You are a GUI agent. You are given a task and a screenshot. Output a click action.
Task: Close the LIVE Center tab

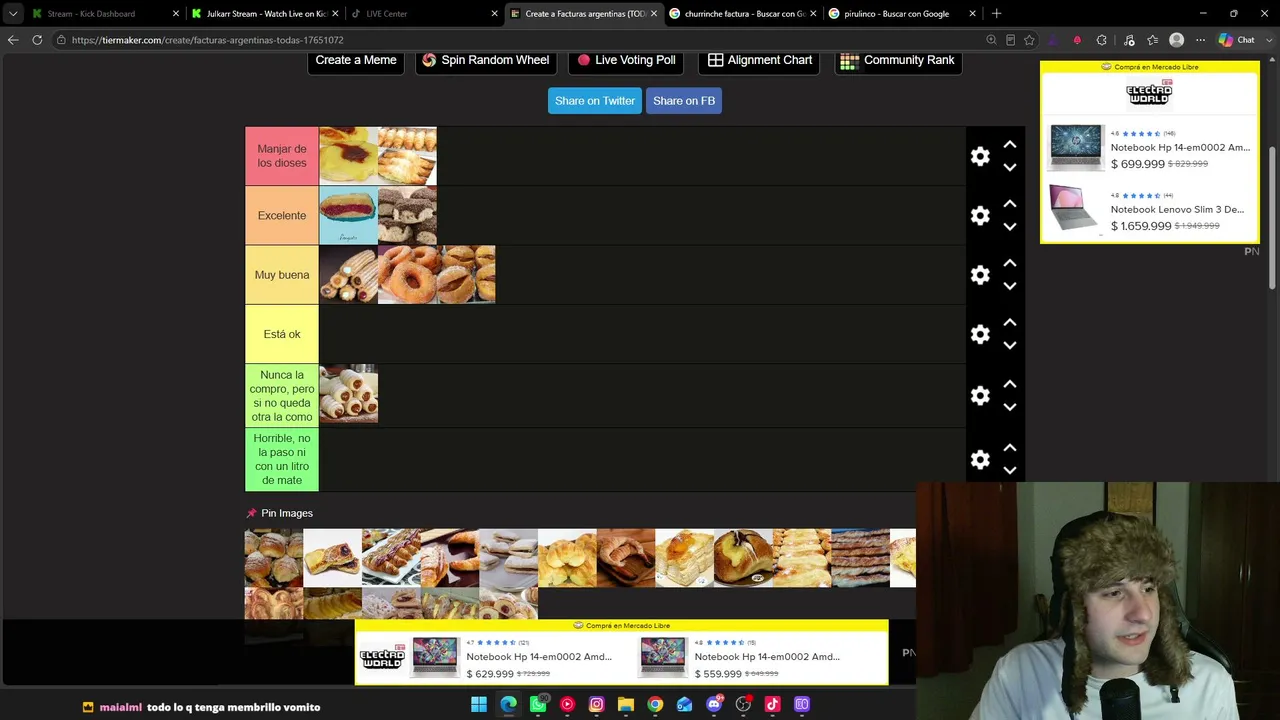pyautogui.click(x=494, y=14)
